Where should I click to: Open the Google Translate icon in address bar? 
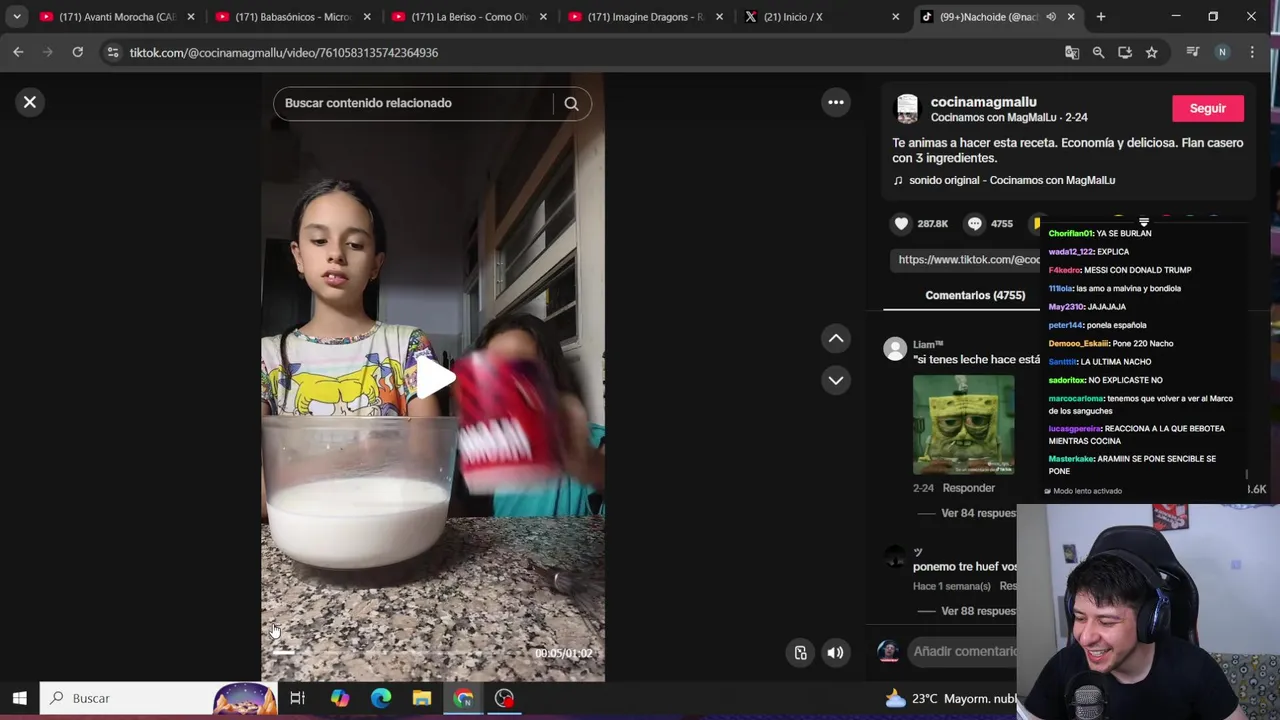1072,52
